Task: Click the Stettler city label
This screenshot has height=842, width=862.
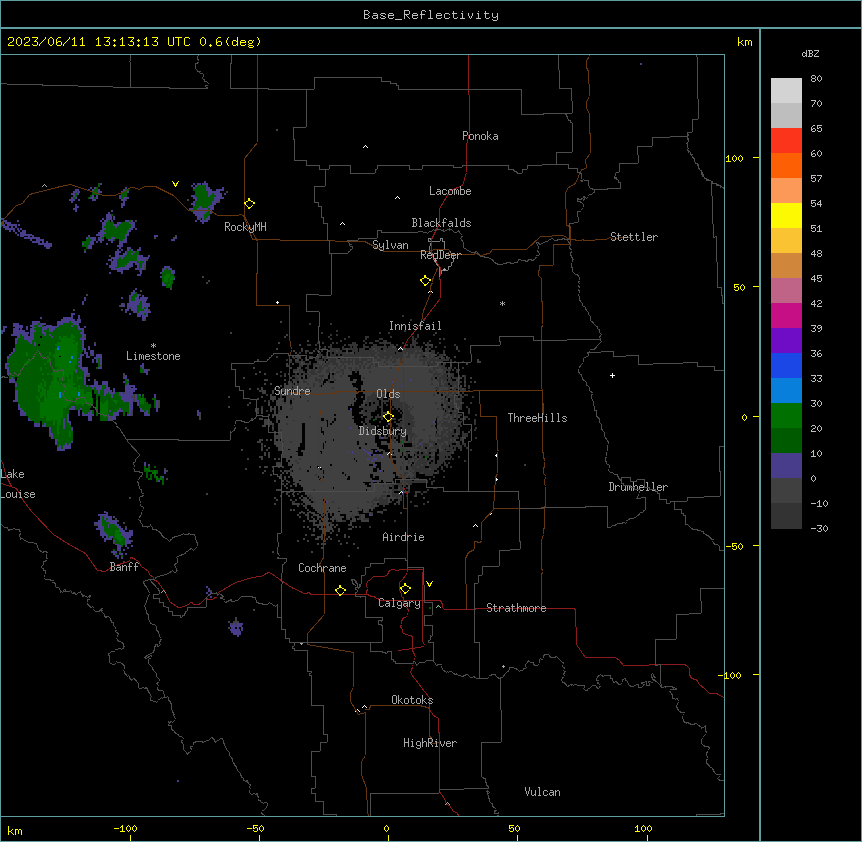Action: pos(634,237)
